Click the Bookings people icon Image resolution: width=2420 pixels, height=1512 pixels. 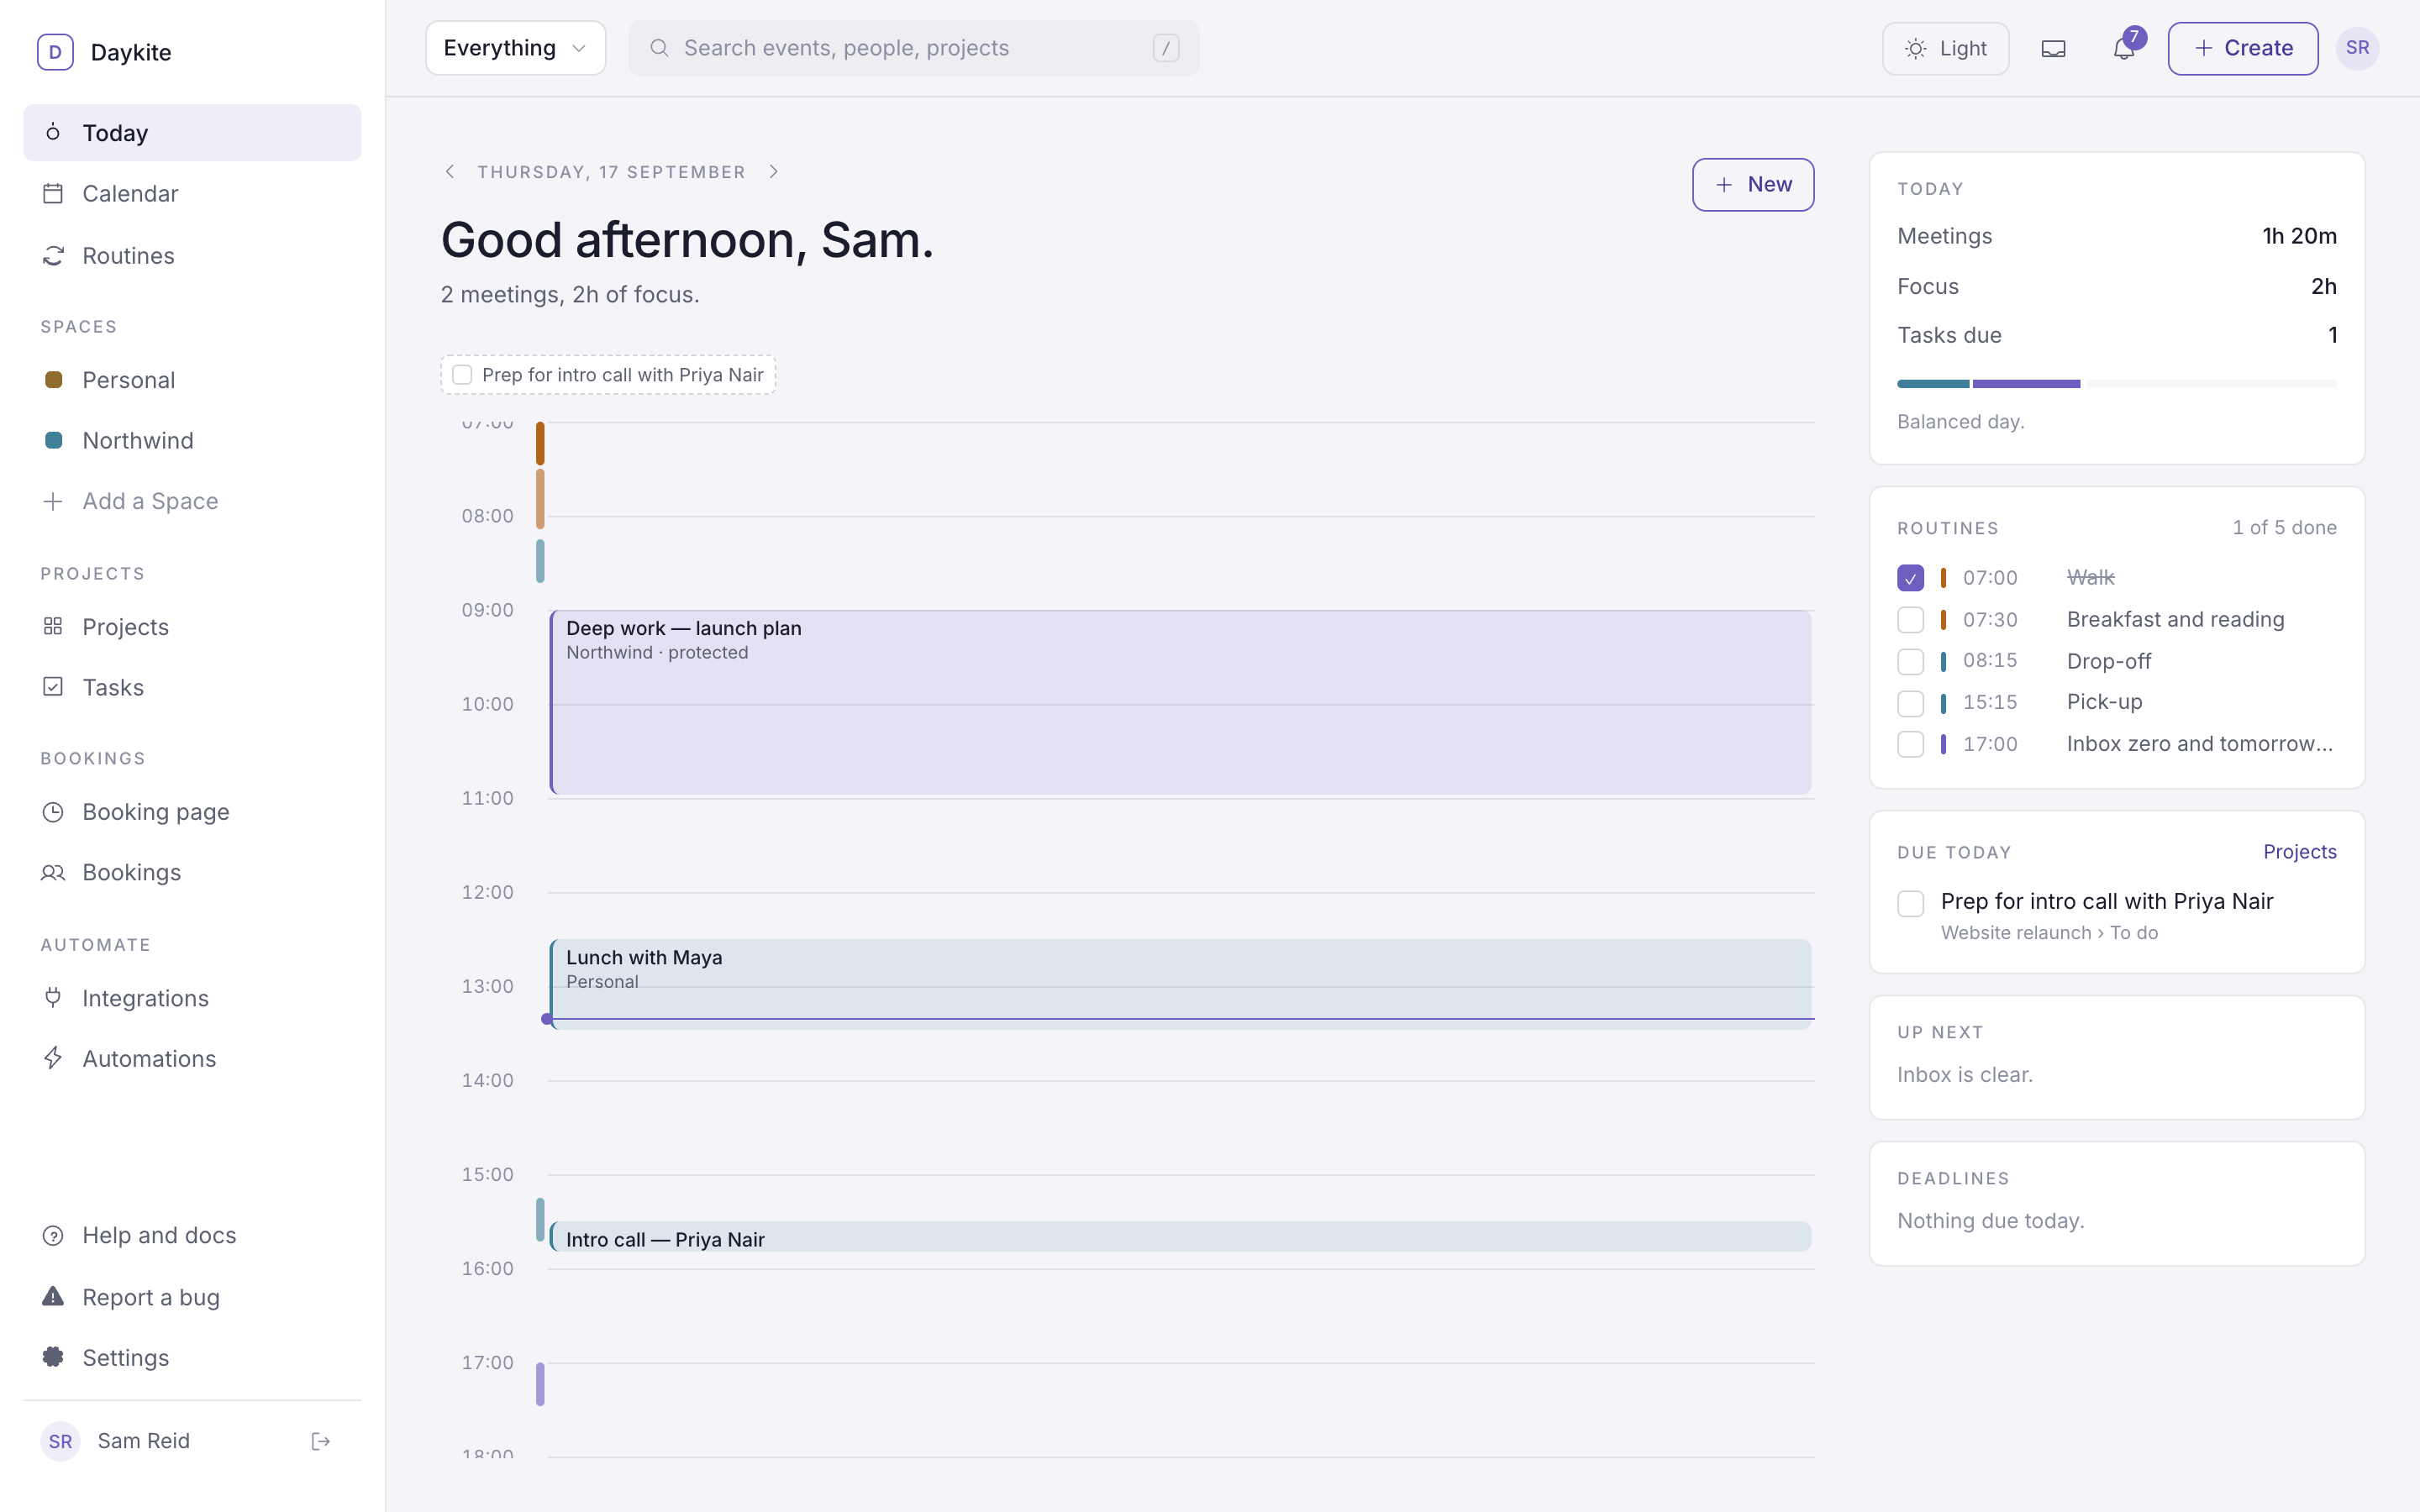53,872
